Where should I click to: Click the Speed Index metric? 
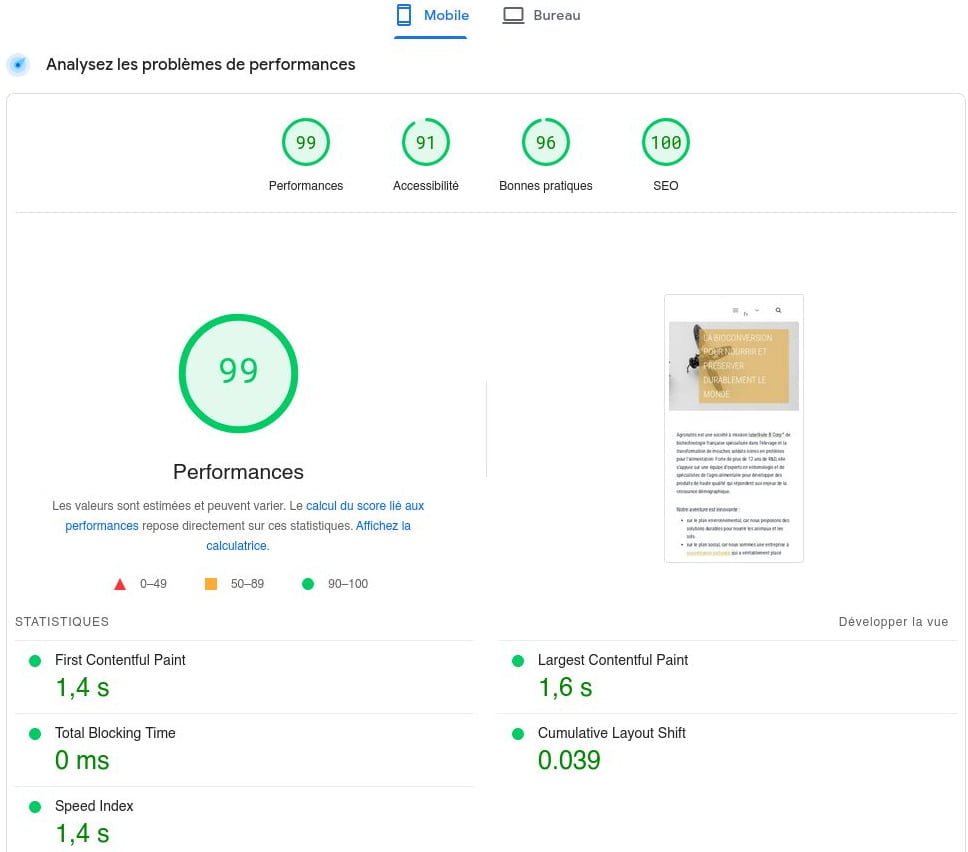[x=94, y=806]
